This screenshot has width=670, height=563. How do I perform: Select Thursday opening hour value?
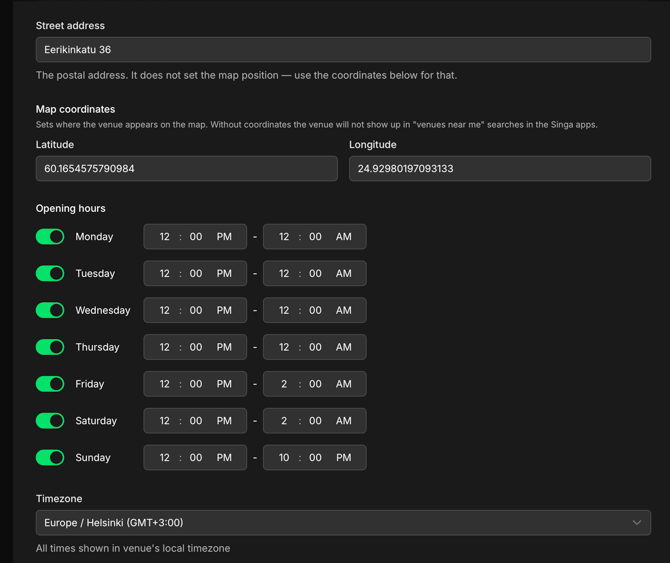click(x=165, y=347)
